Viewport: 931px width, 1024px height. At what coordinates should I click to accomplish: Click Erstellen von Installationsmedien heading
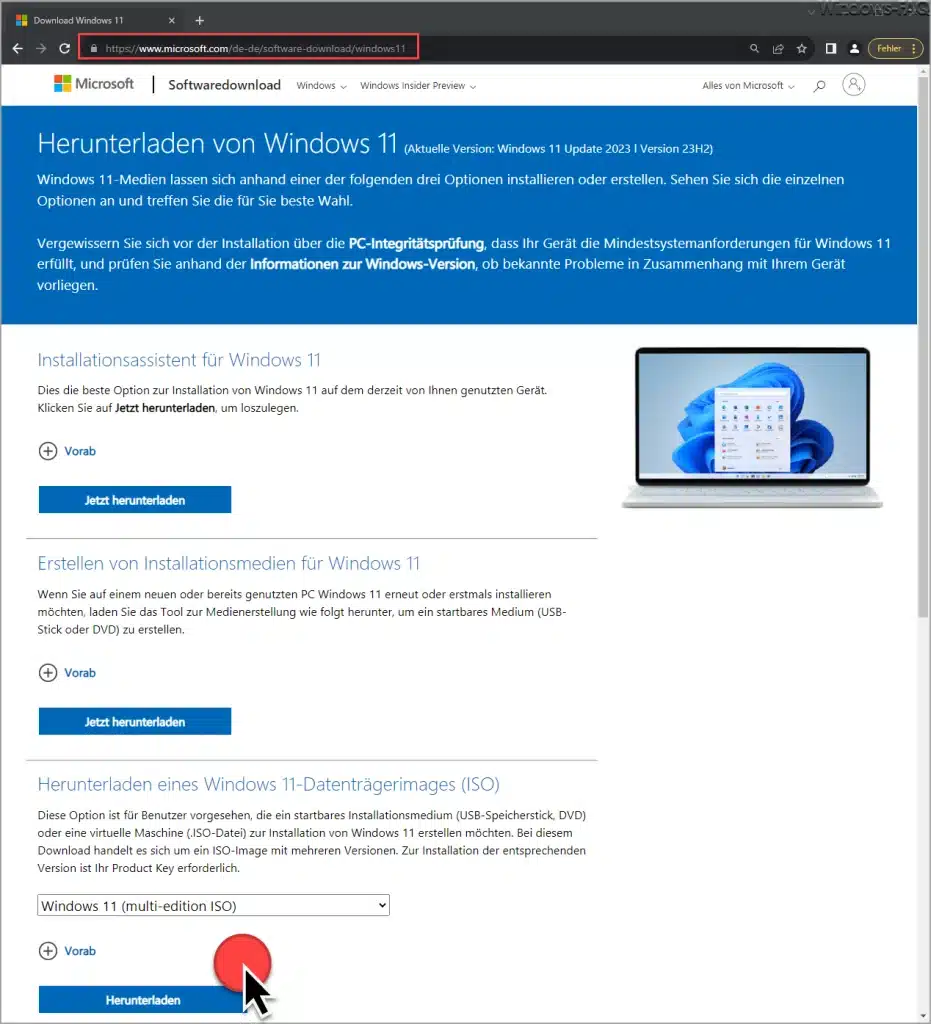click(x=229, y=564)
